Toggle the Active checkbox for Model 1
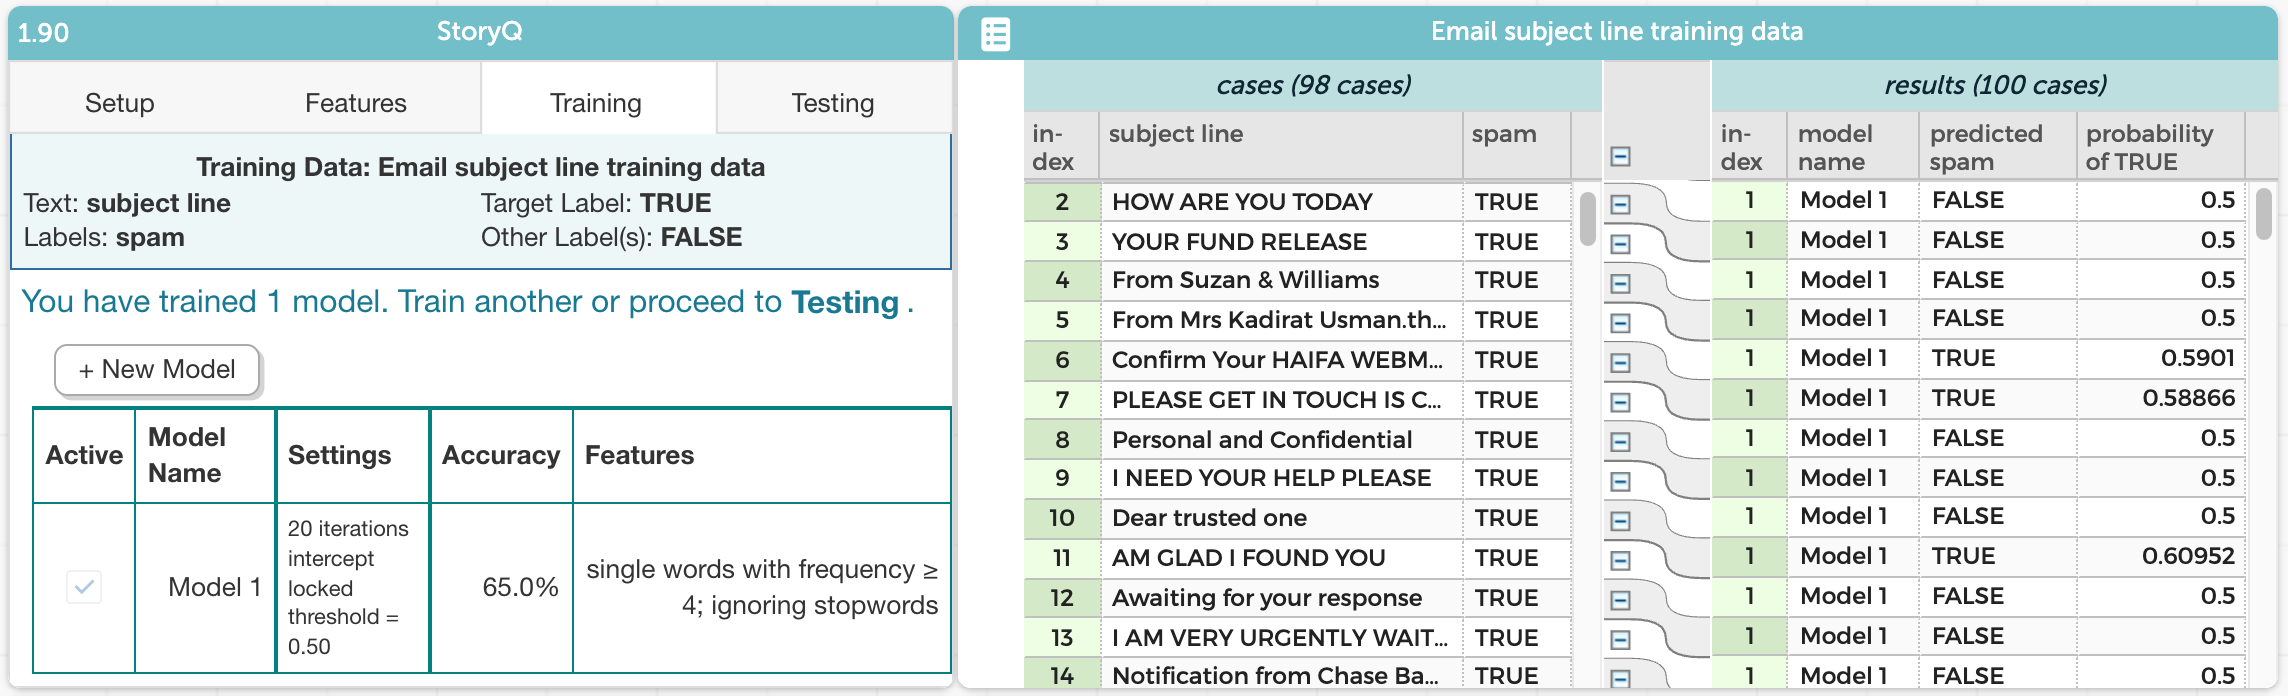Screen dimensions: 2288x696 pyautogui.click(x=84, y=587)
